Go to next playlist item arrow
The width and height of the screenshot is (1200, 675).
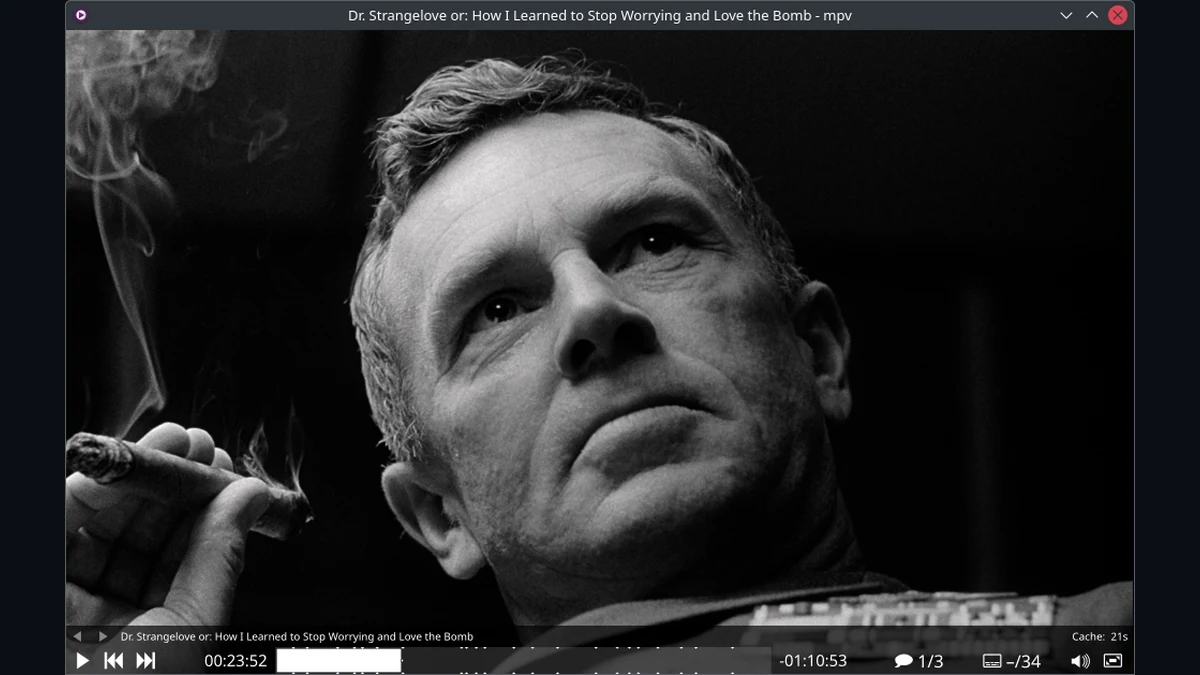(x=102, y=636)
